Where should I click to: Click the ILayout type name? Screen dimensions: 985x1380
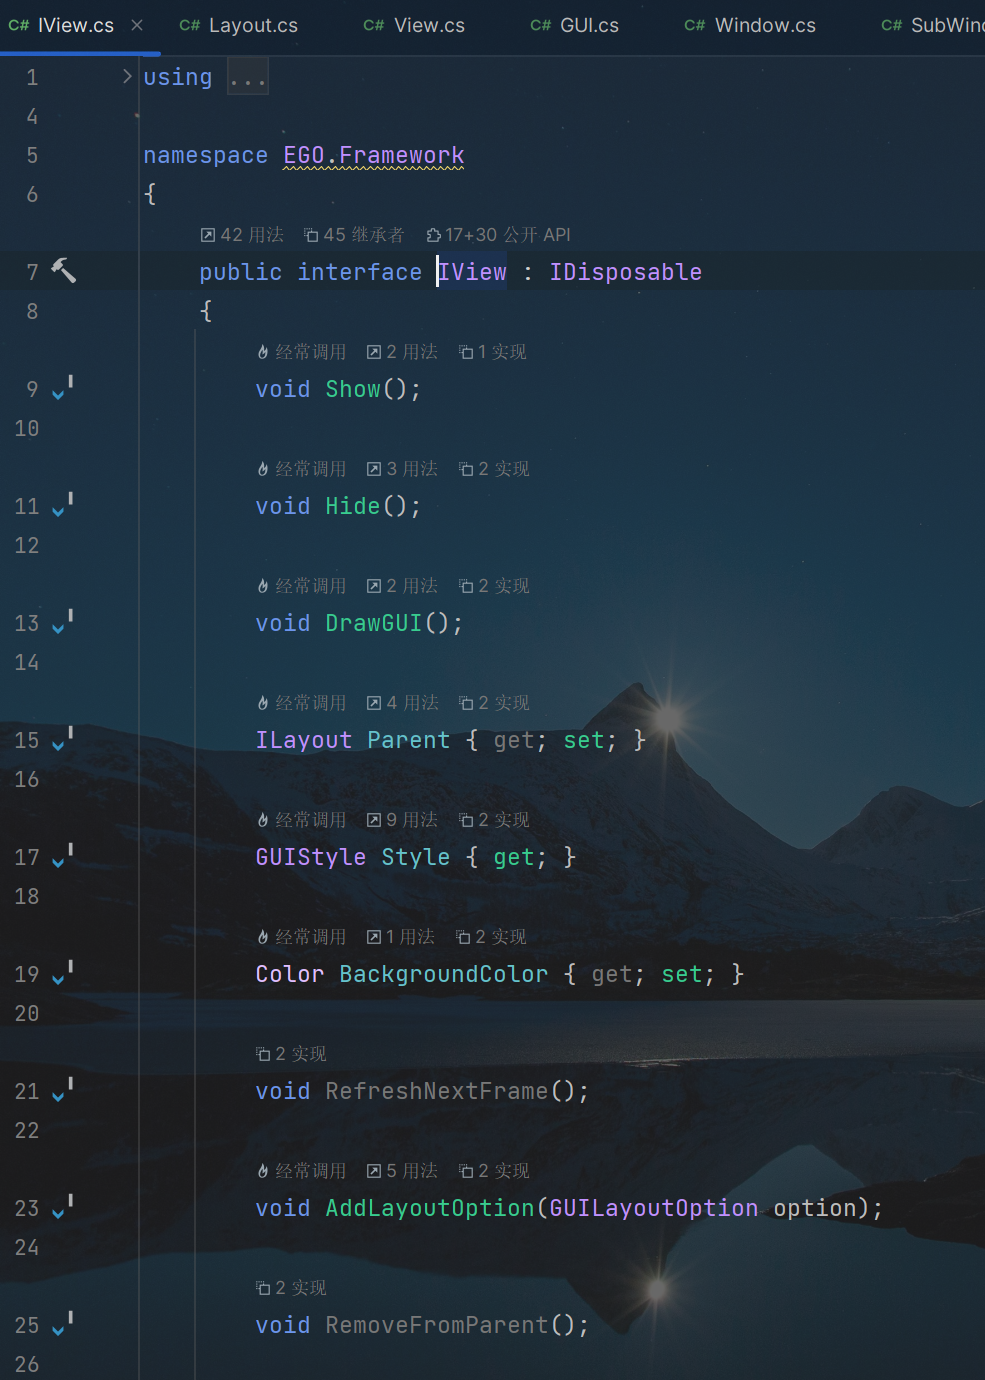point(304,740)
